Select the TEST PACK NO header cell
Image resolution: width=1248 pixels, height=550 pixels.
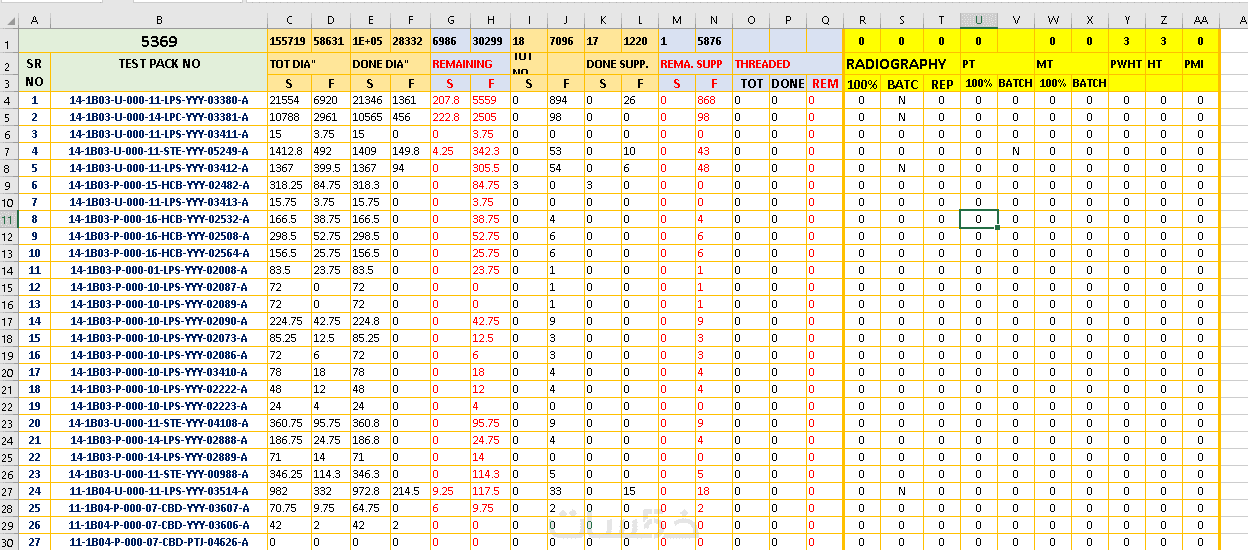(x=158, y=63)
